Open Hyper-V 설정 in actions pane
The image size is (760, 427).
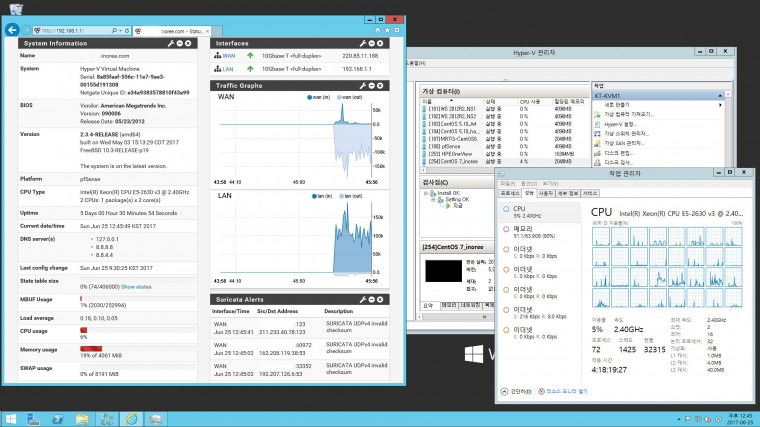point(619,124)
